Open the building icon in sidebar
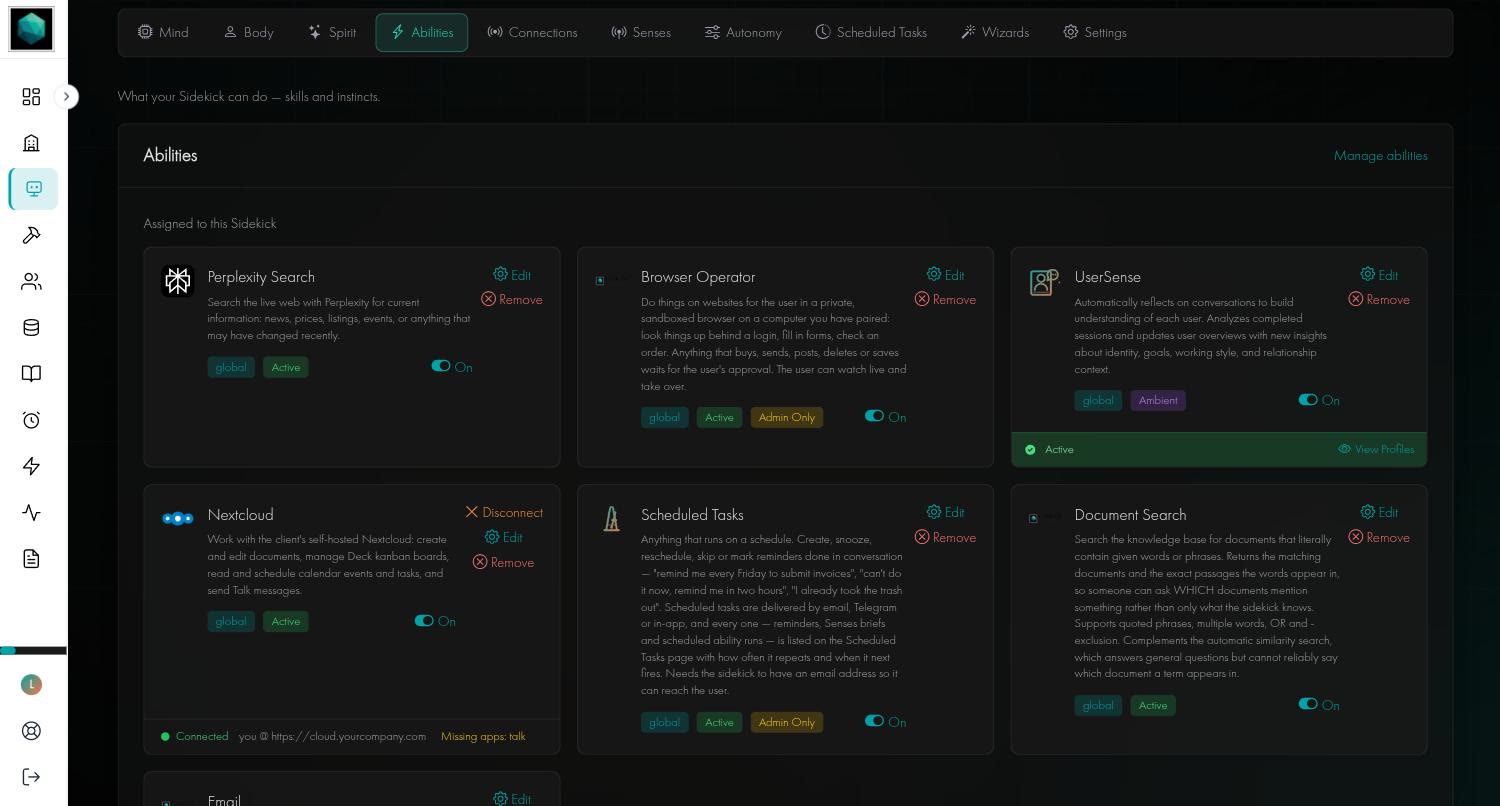 (x=31, y=143)
